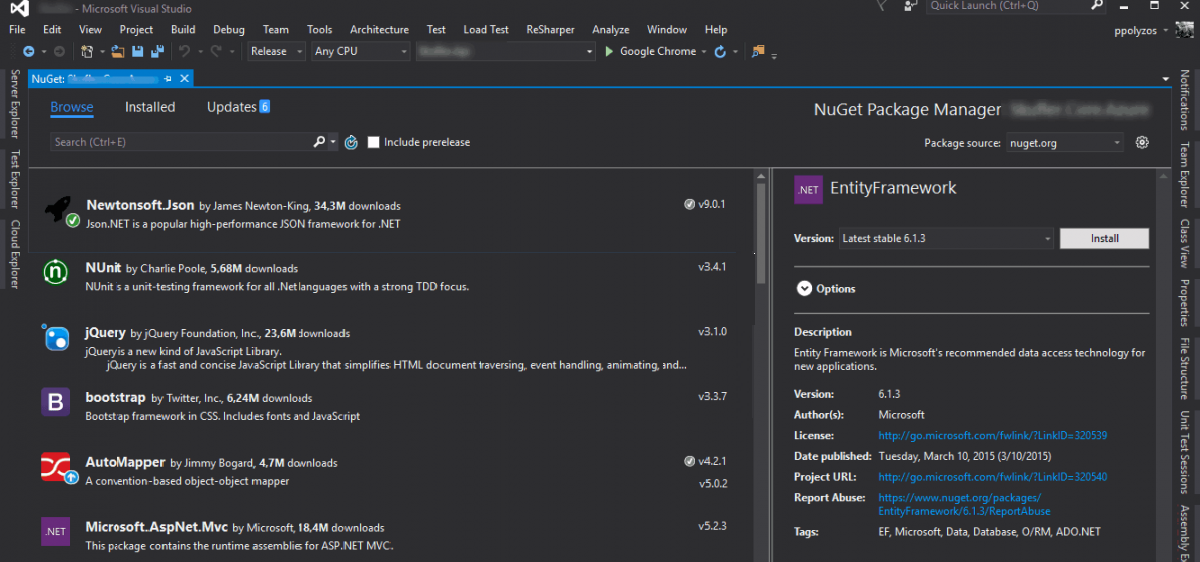
Task: Open the File menu
Action: coord(17,30)
